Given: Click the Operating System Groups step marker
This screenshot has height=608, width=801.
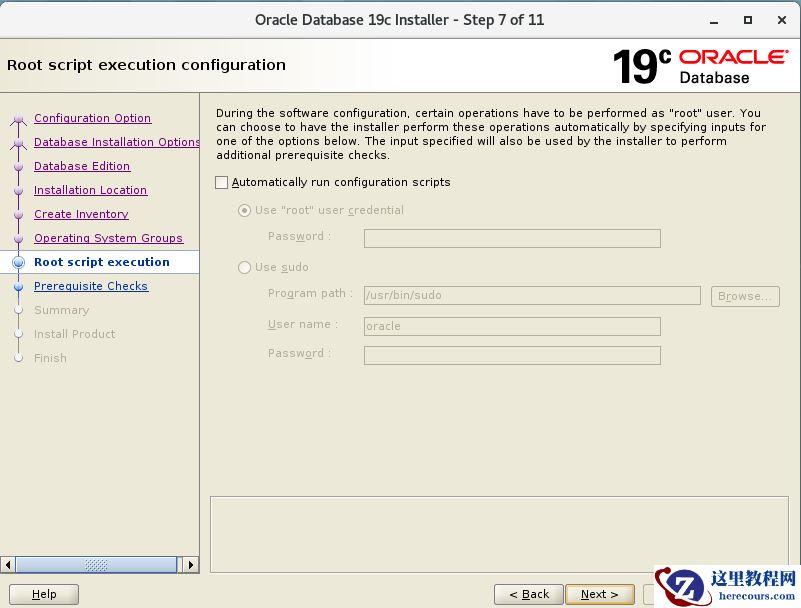Looking at the screenshot, I should pos(18,239).
